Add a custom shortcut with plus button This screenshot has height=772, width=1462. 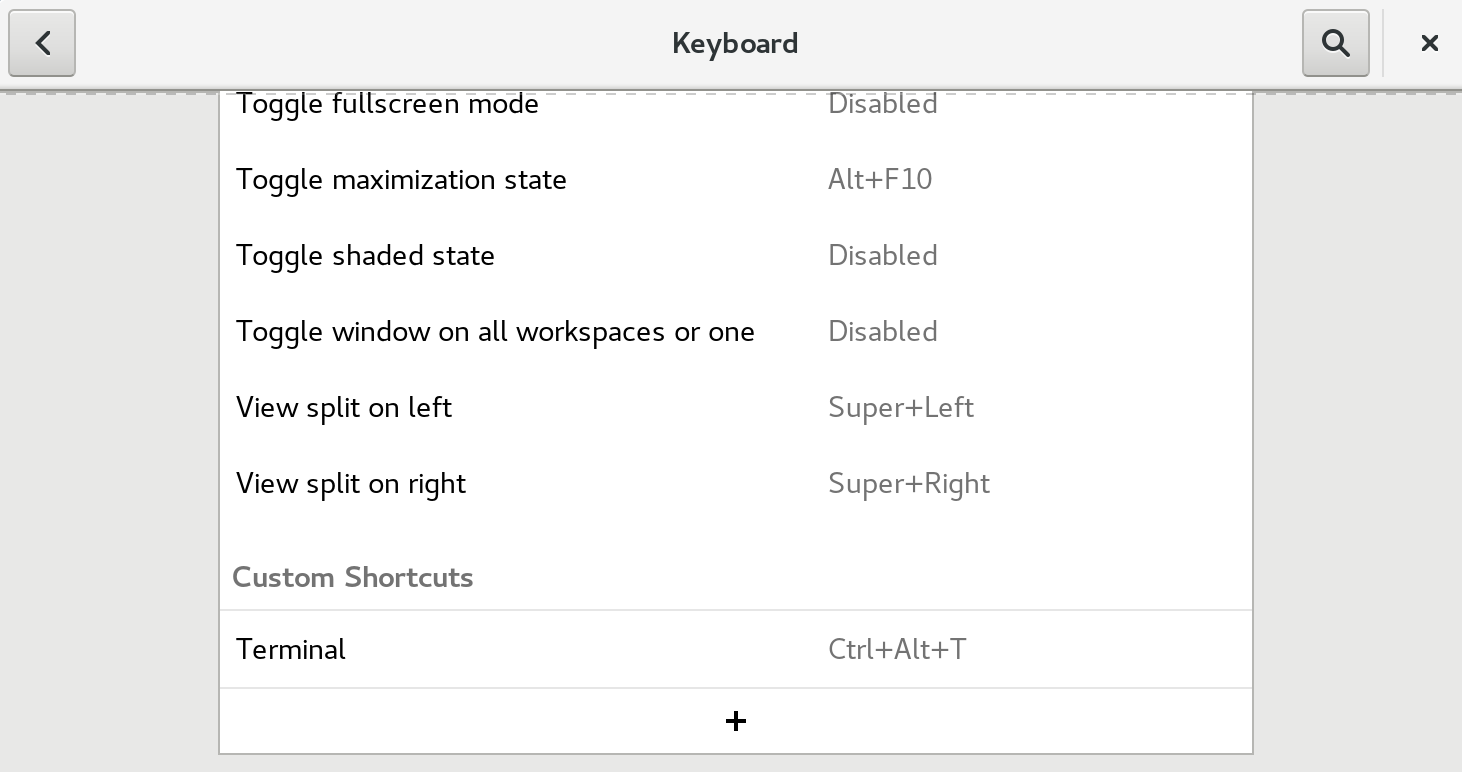click(736, 721)
